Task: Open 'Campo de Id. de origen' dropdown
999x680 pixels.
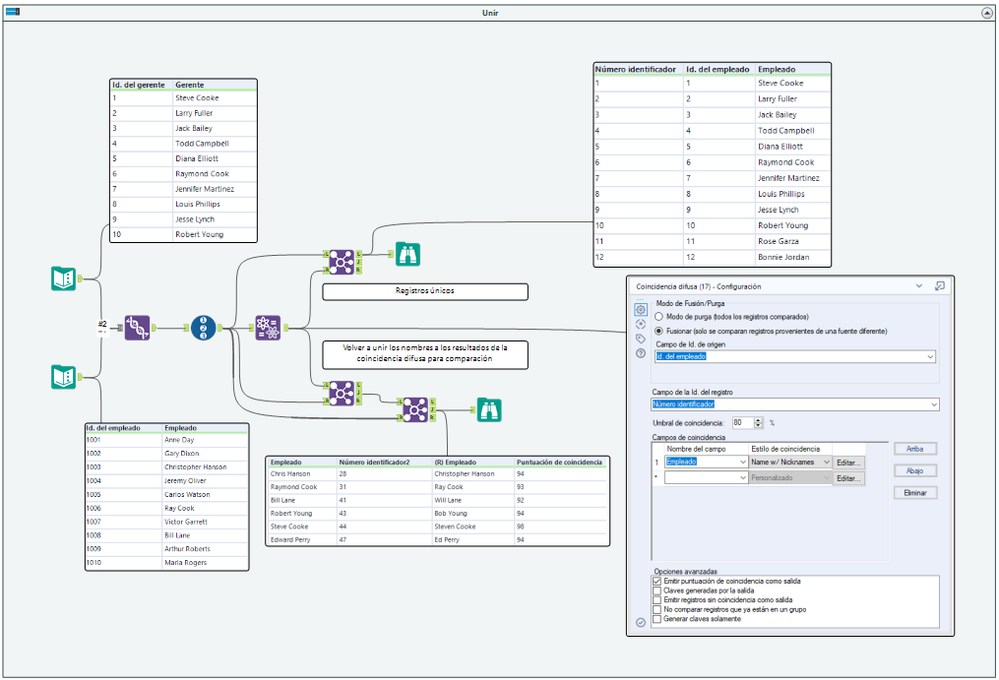Action: pos(930,356)
